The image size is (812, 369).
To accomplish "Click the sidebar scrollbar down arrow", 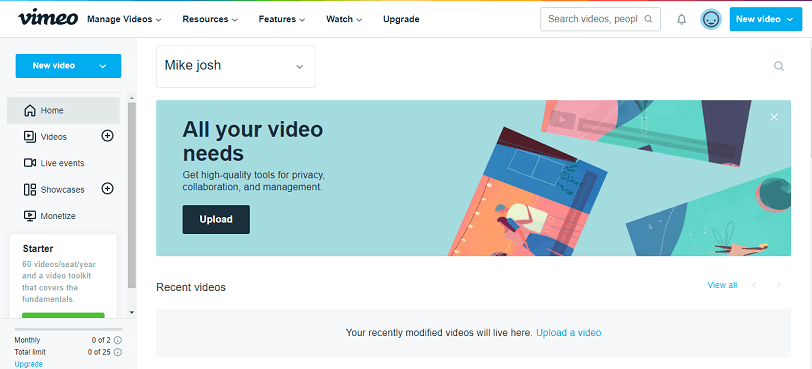I will click(x=132, y=312).
